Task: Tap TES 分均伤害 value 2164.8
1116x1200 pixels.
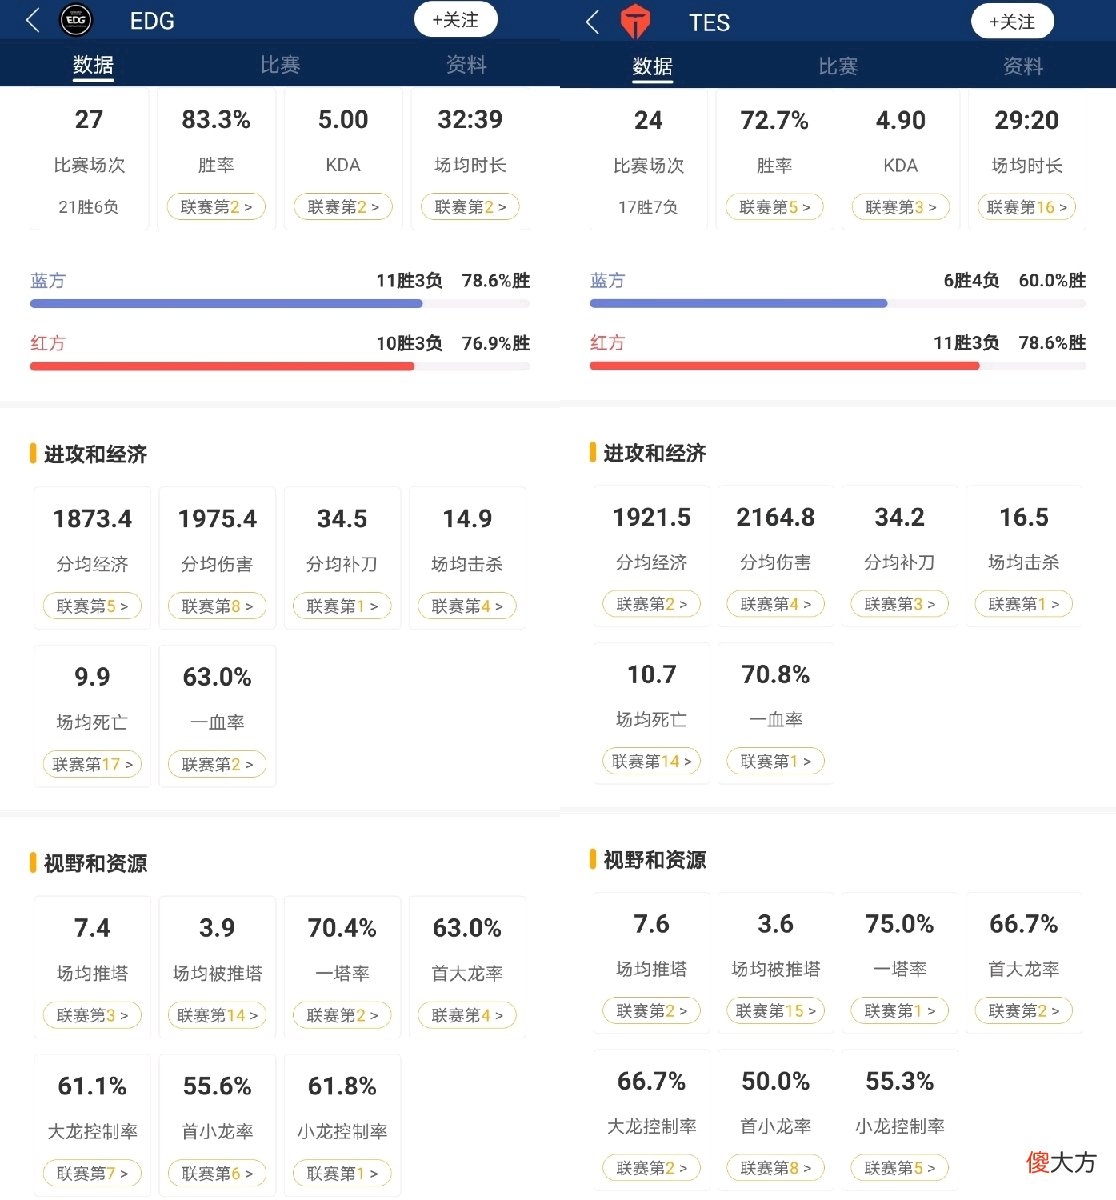Action: [x=776, y=517]
